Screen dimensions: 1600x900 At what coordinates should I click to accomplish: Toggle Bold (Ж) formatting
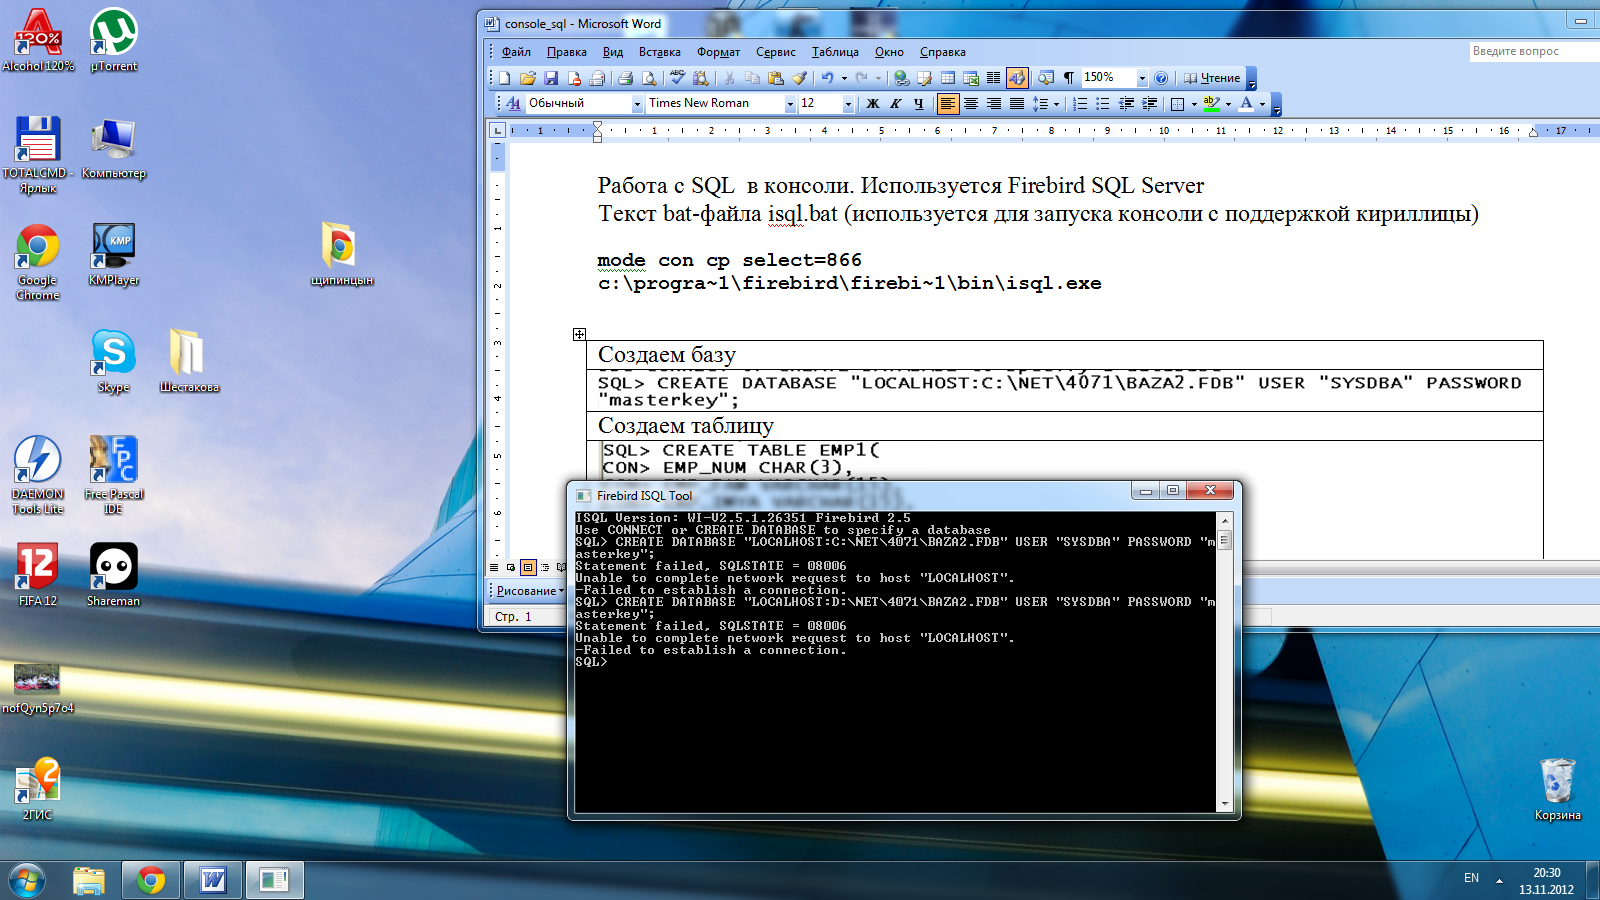point(872,103)
